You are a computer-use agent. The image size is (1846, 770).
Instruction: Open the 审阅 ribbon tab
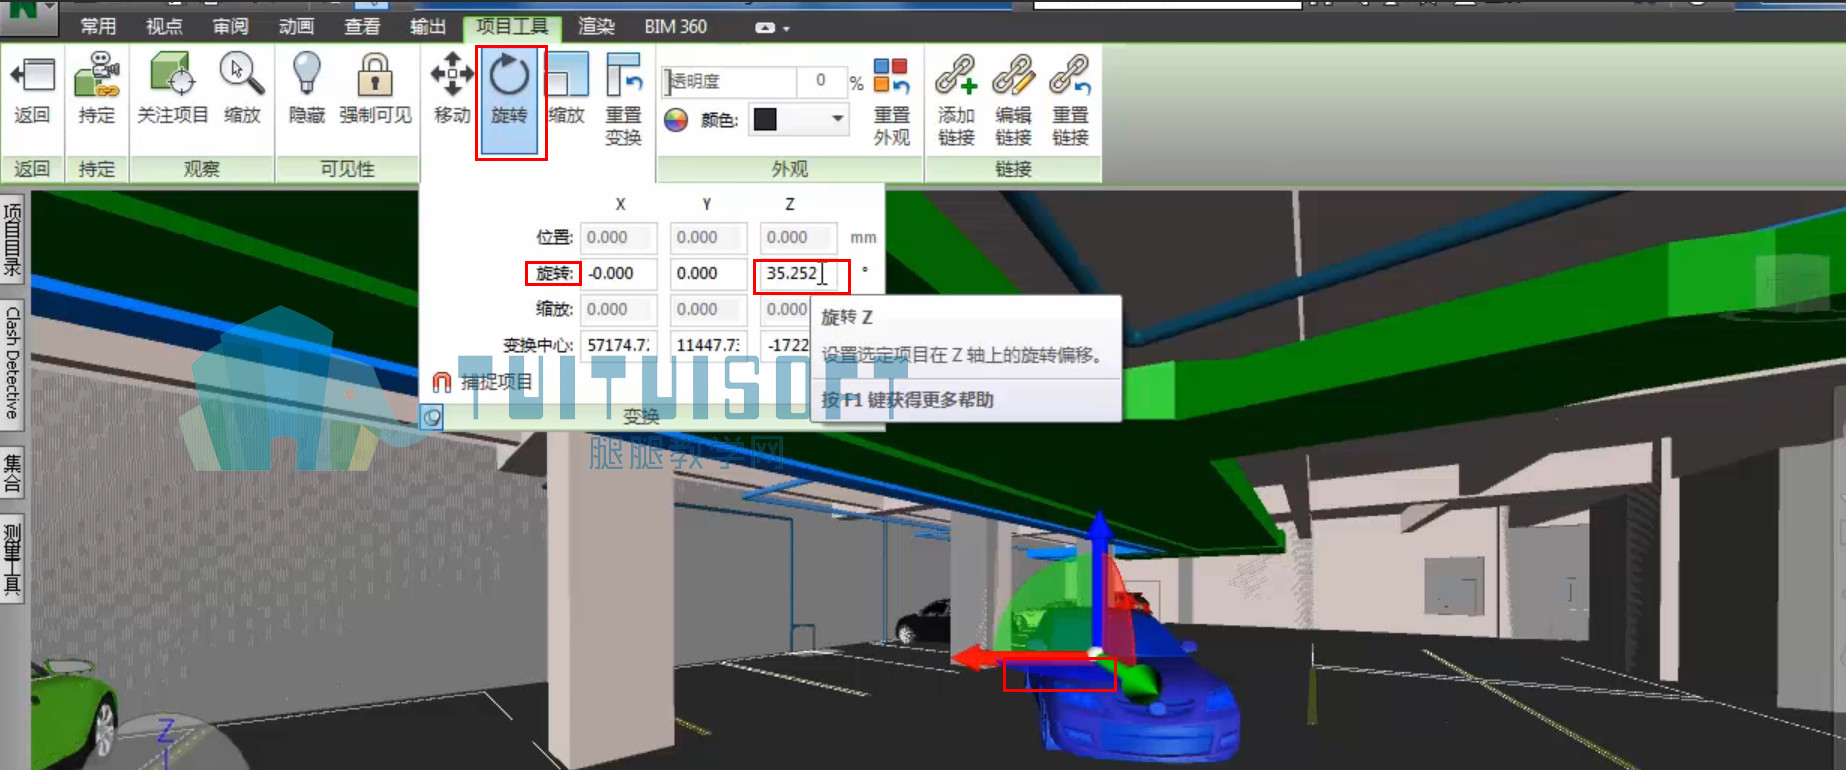click(x=230, y=26)
